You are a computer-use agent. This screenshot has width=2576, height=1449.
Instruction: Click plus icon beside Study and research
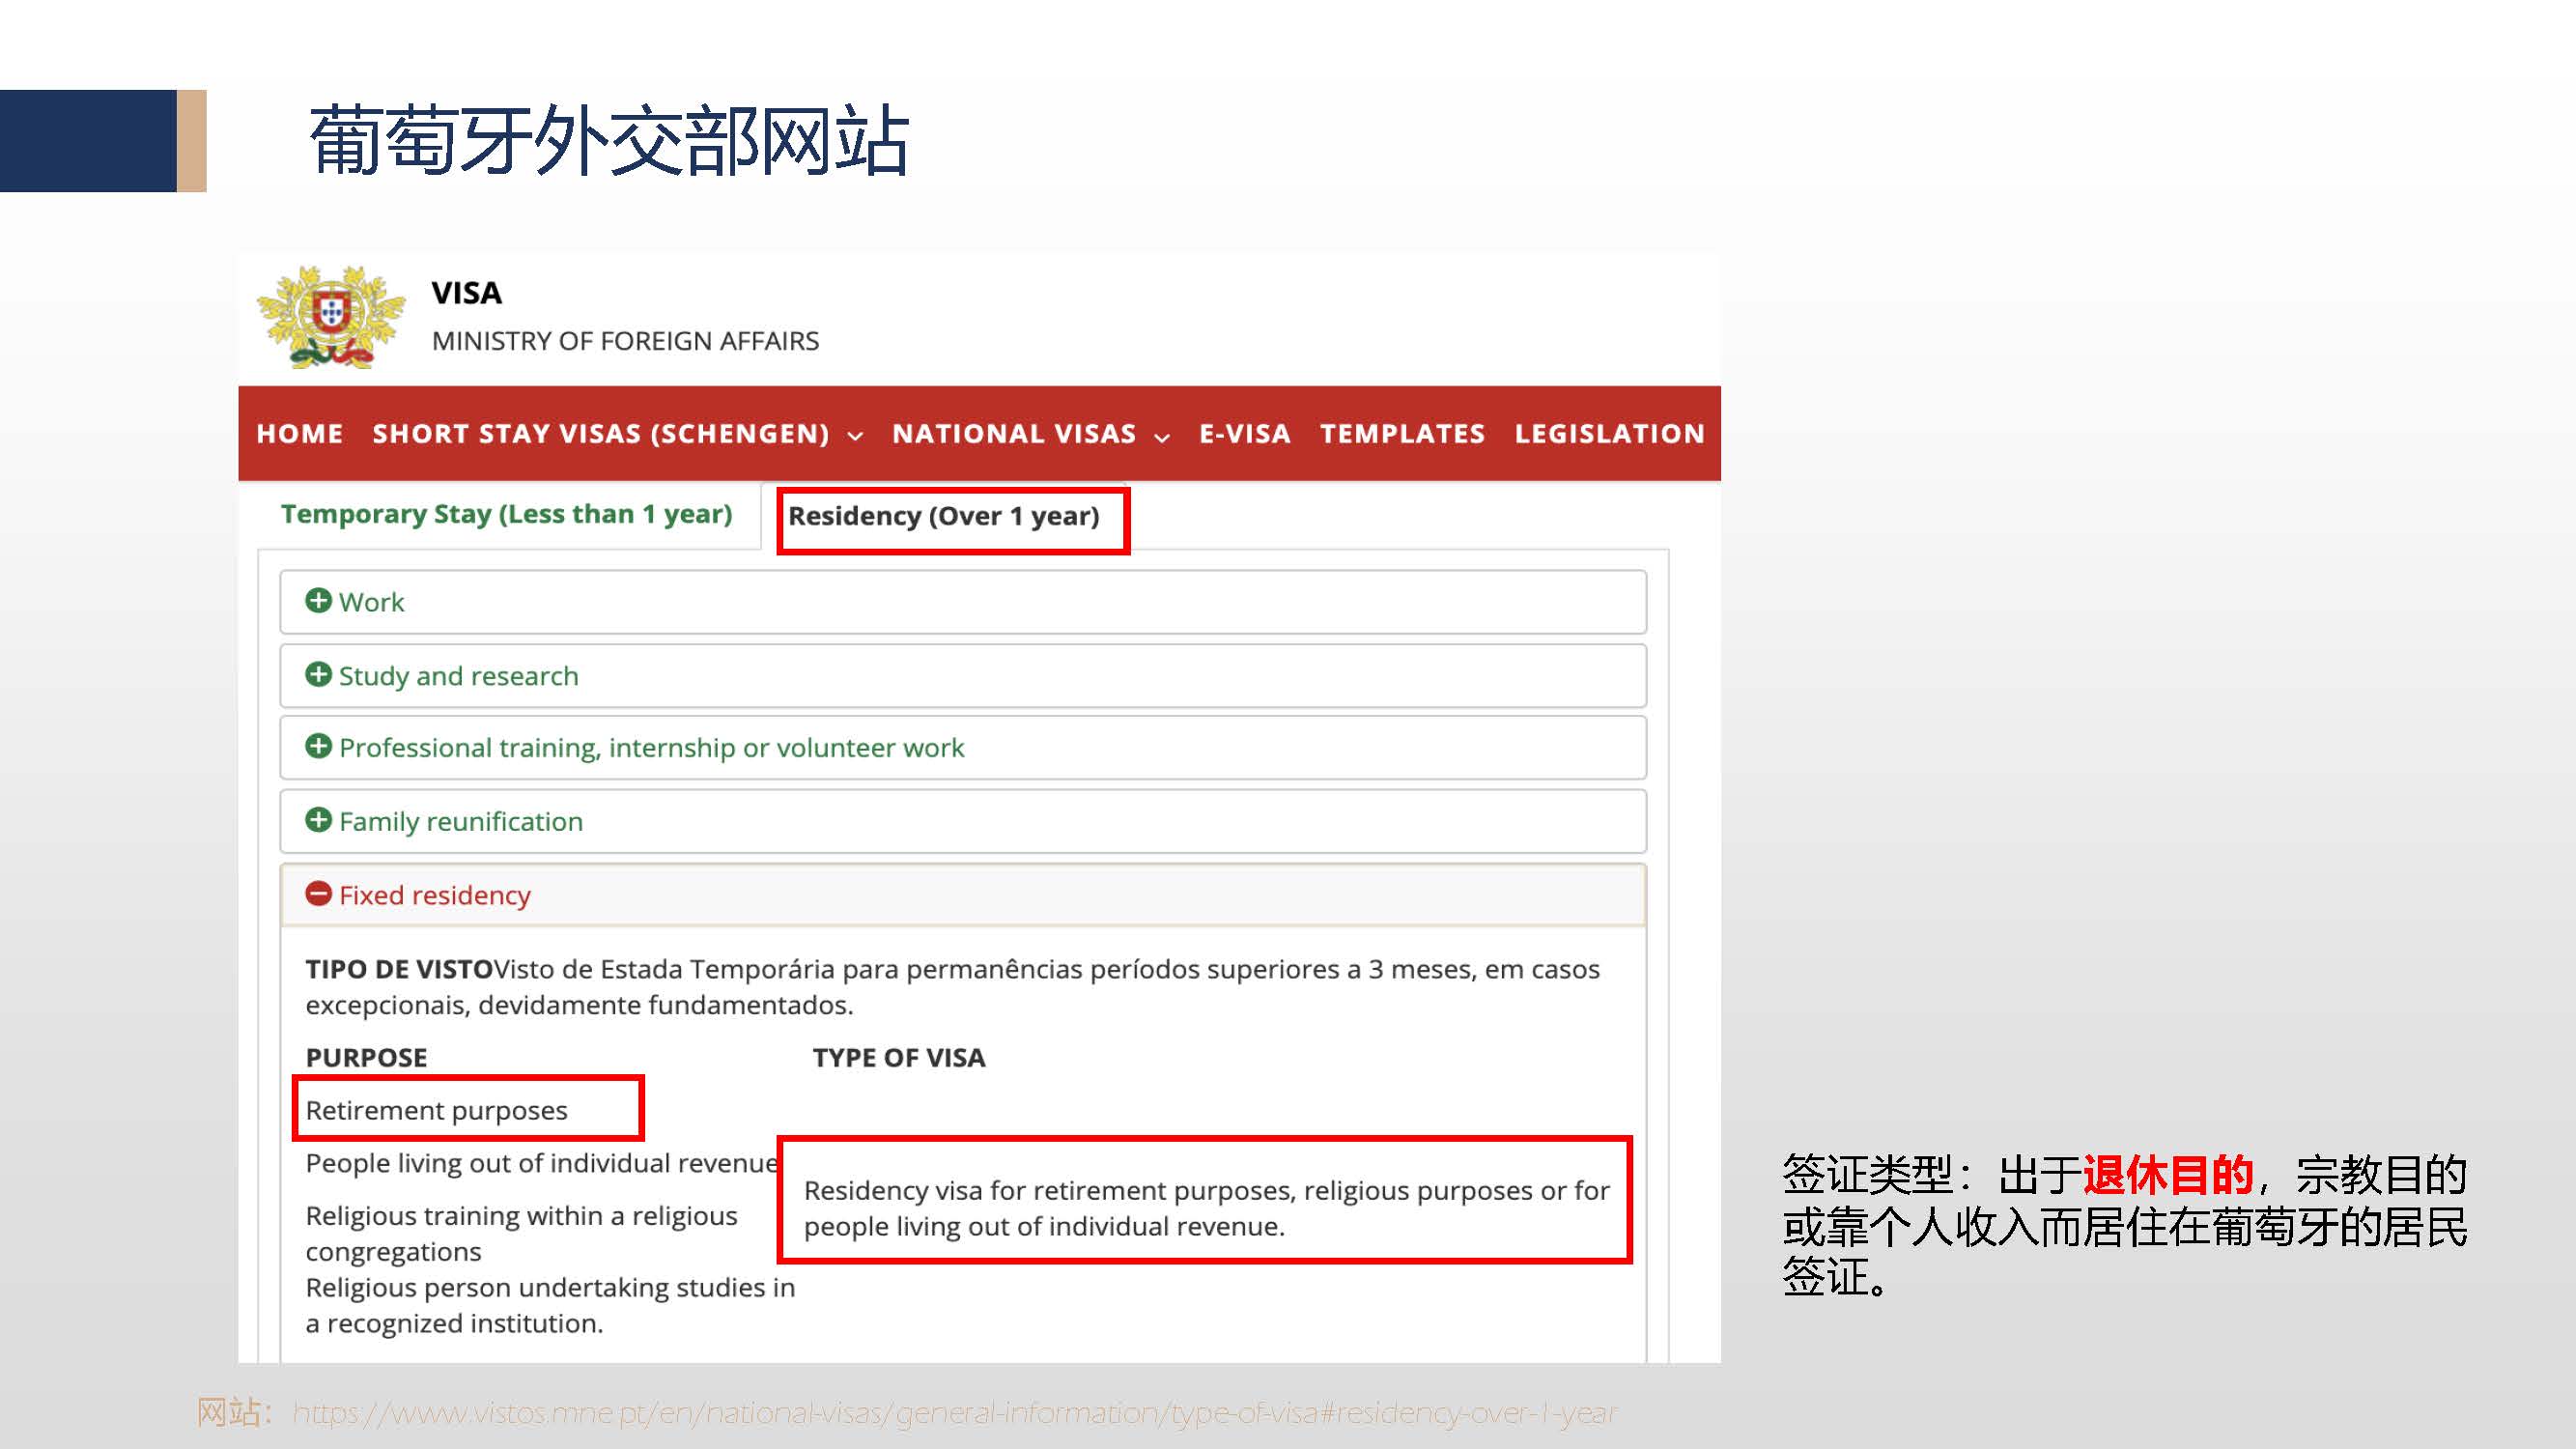[318, 674]
